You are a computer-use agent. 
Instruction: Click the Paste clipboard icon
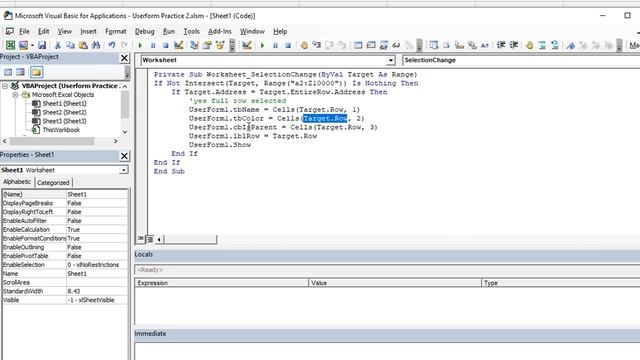[83, 45]
